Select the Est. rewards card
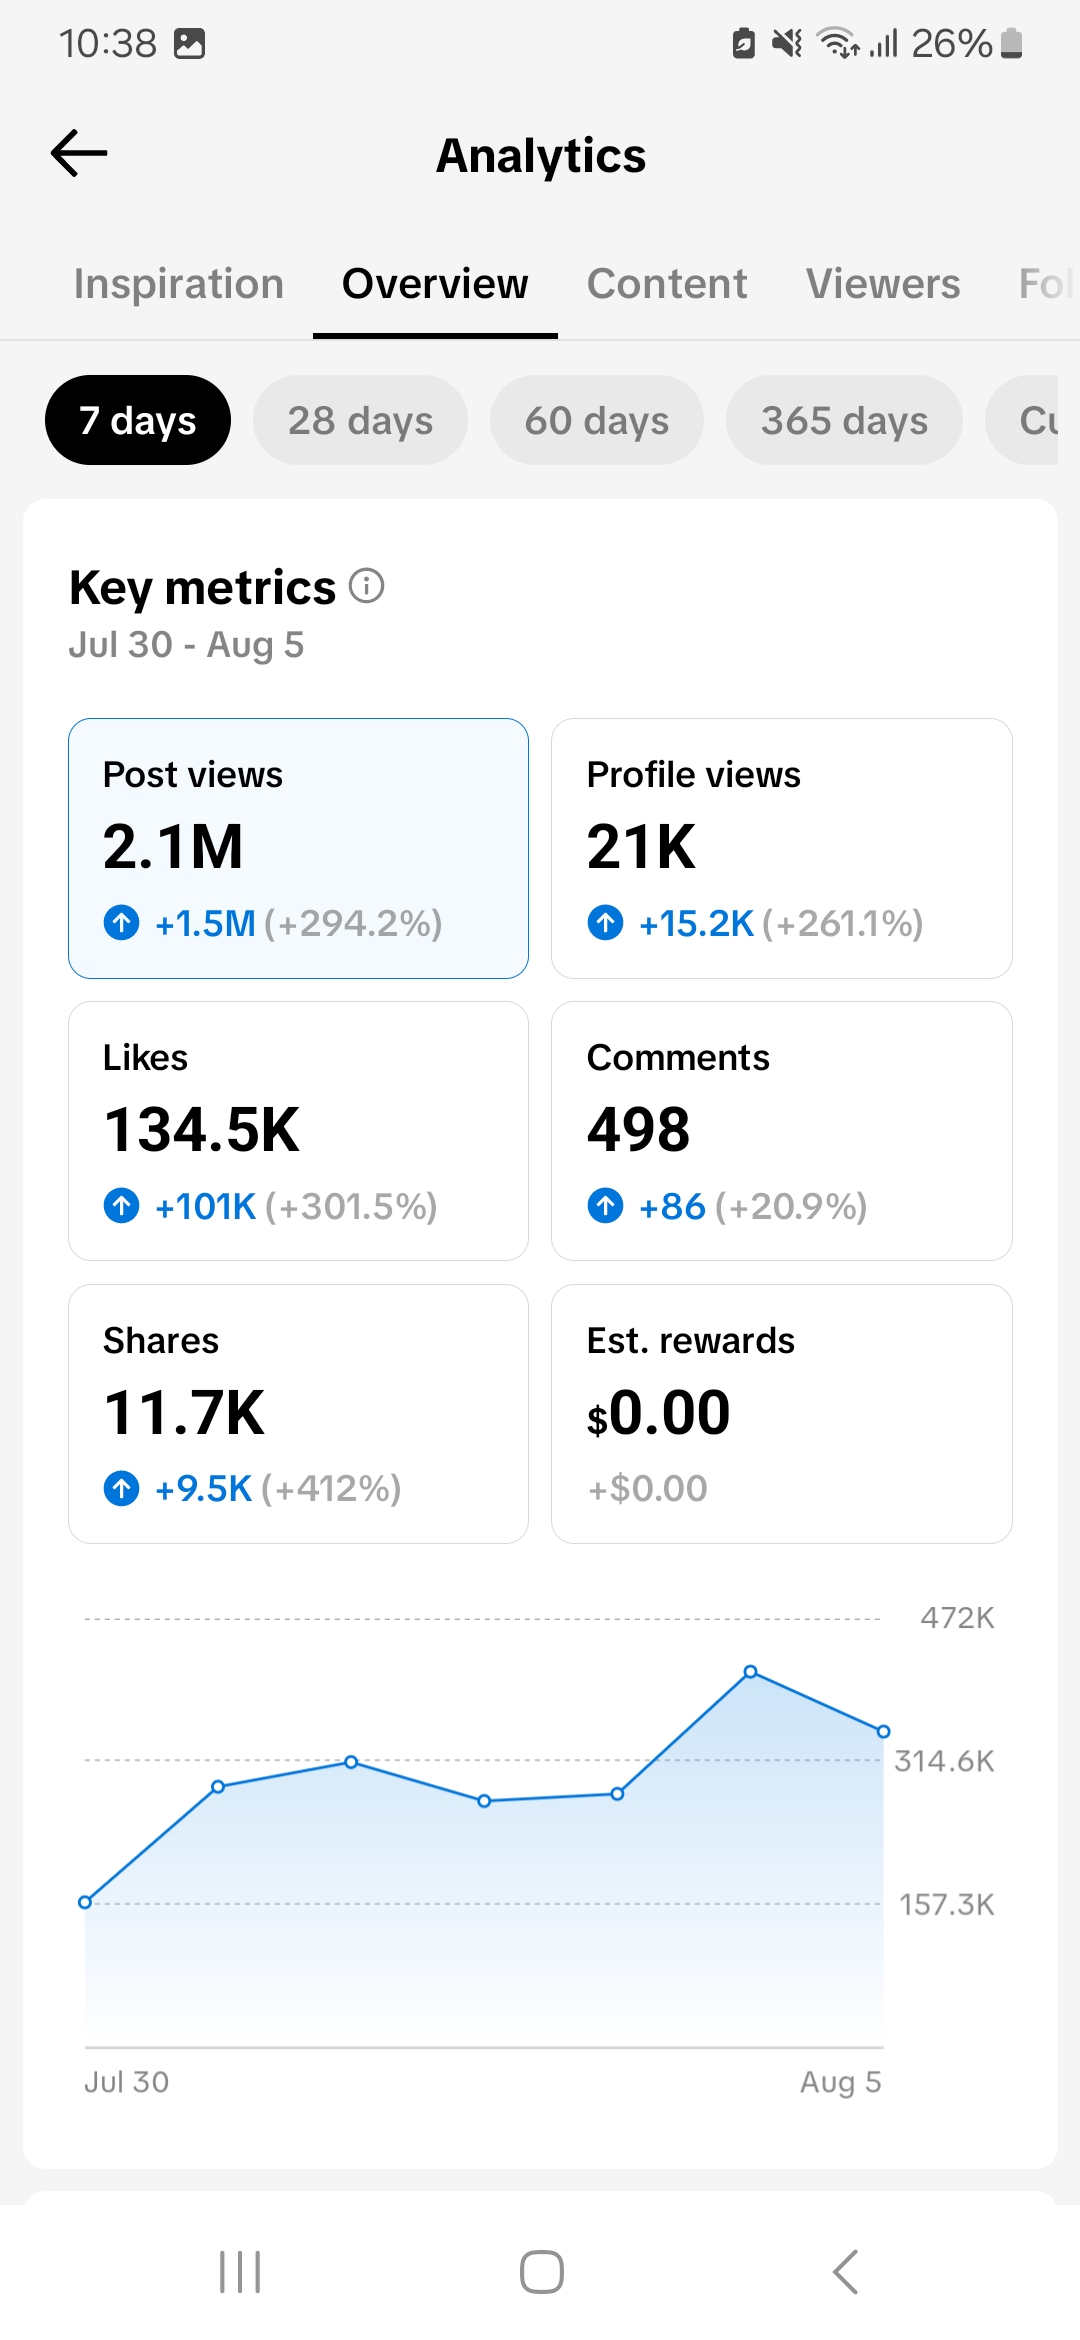This screenshot has width=1080, height=2340. (x=782, y=1414)
